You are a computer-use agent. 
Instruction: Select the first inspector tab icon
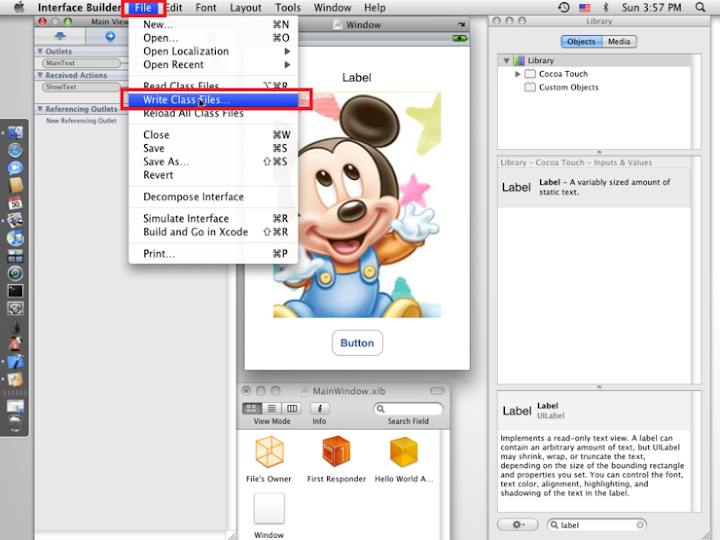(60, 36)
